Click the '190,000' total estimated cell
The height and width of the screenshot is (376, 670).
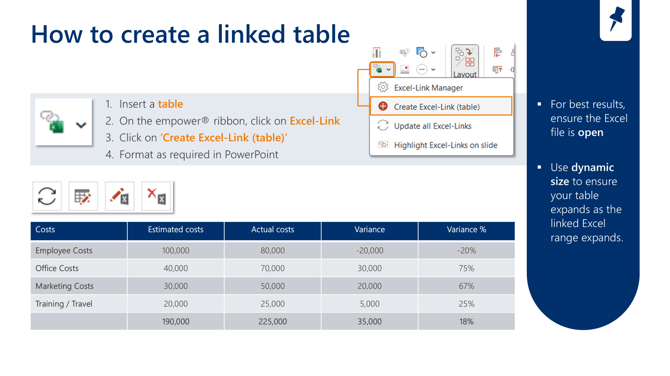point(176,322)
